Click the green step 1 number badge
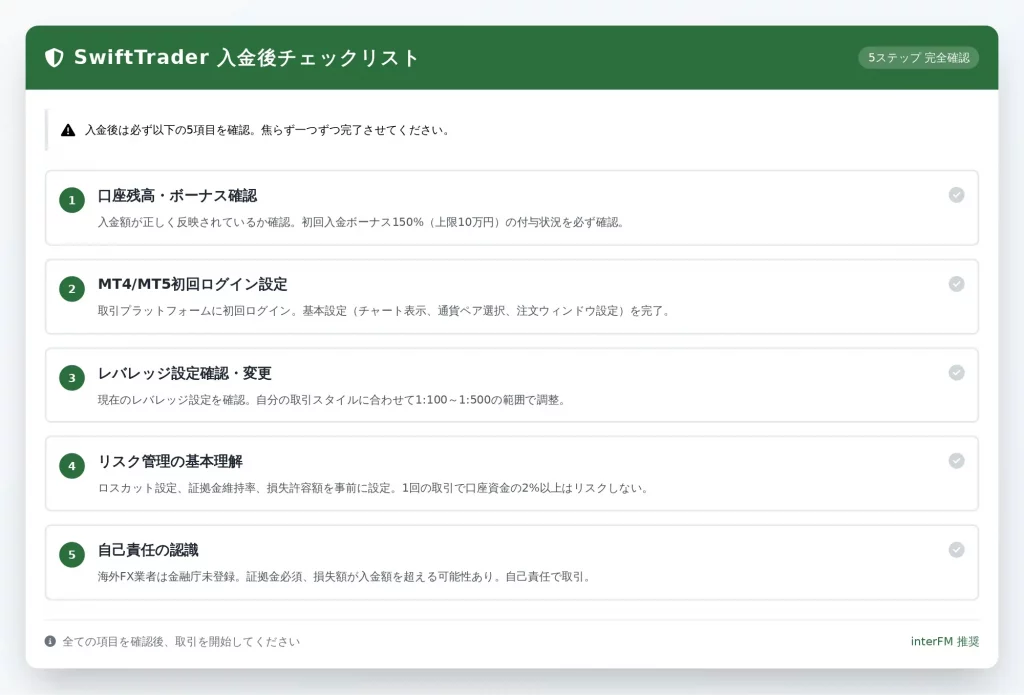Image resolution: width=1024 pixels, height=695 pixels. (72, 200)
